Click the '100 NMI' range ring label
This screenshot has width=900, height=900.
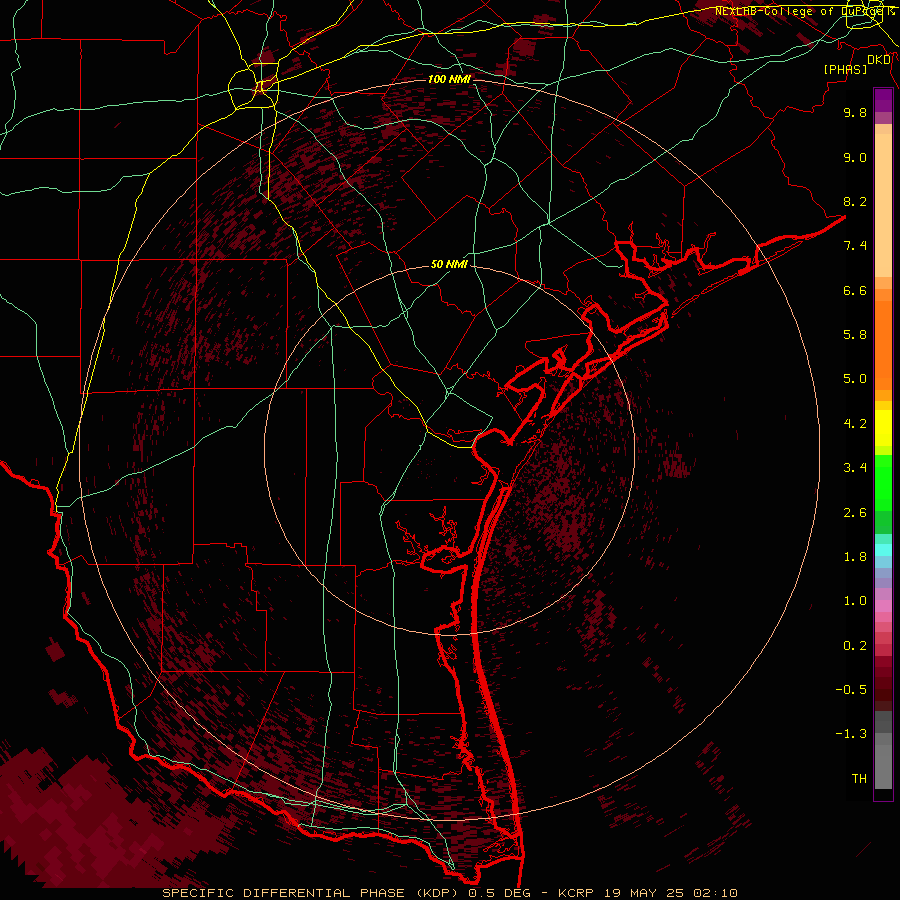coord(449,79)
